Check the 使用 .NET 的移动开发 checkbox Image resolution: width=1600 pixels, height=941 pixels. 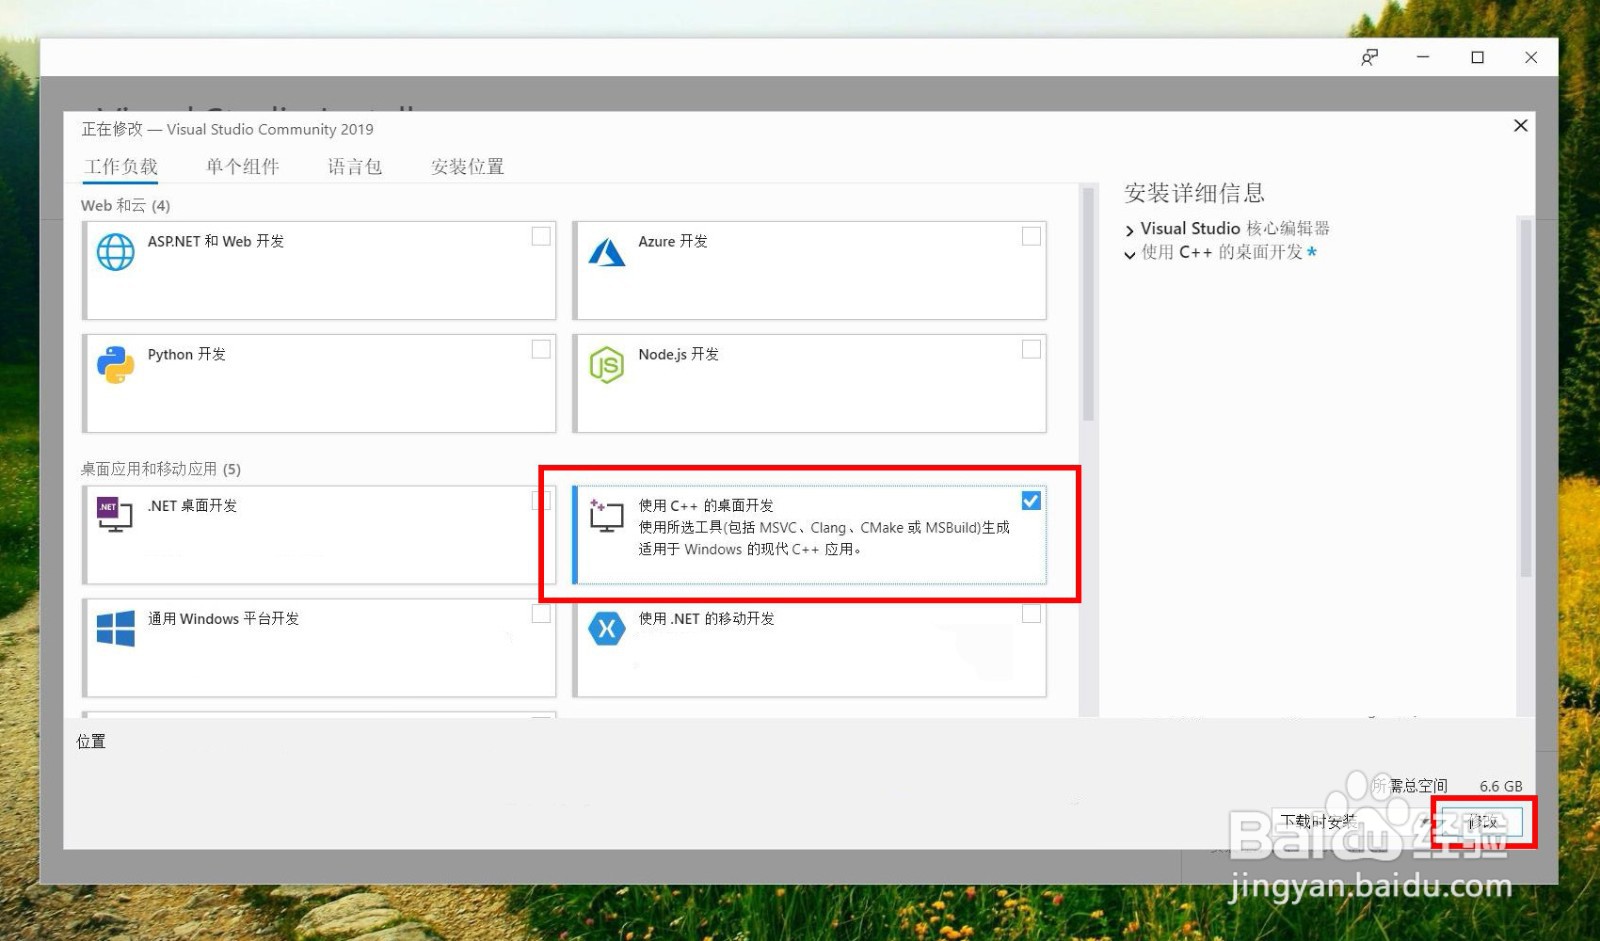[1031, 613]
